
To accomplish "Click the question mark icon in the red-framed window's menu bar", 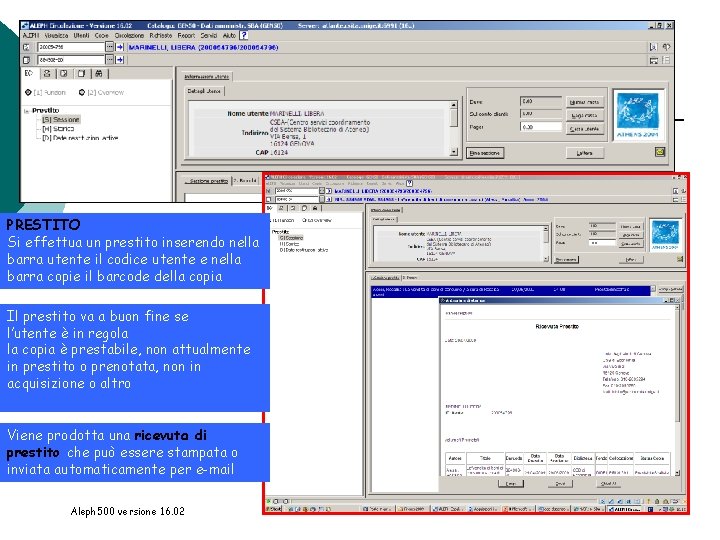I will [409, 183].
